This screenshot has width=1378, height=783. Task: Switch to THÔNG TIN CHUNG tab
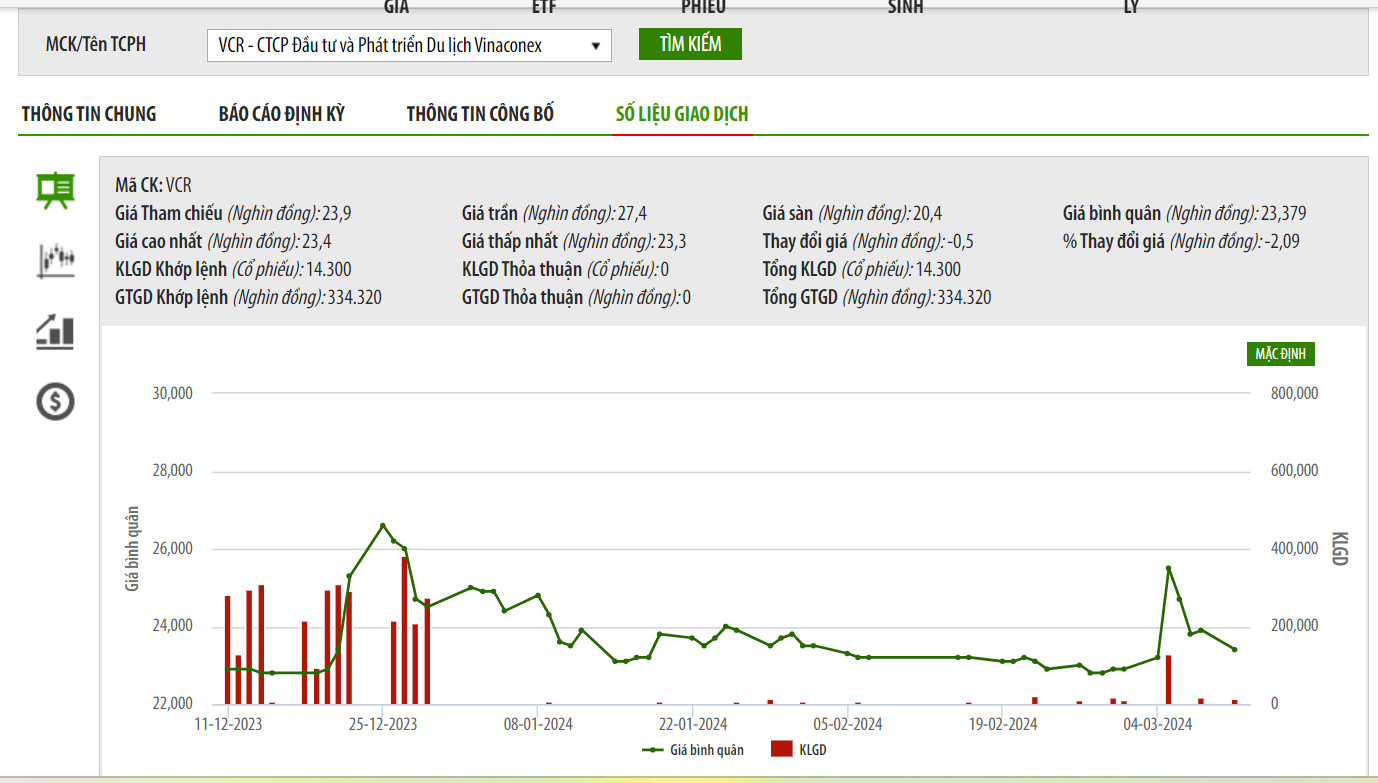click(x=89, y=114)
